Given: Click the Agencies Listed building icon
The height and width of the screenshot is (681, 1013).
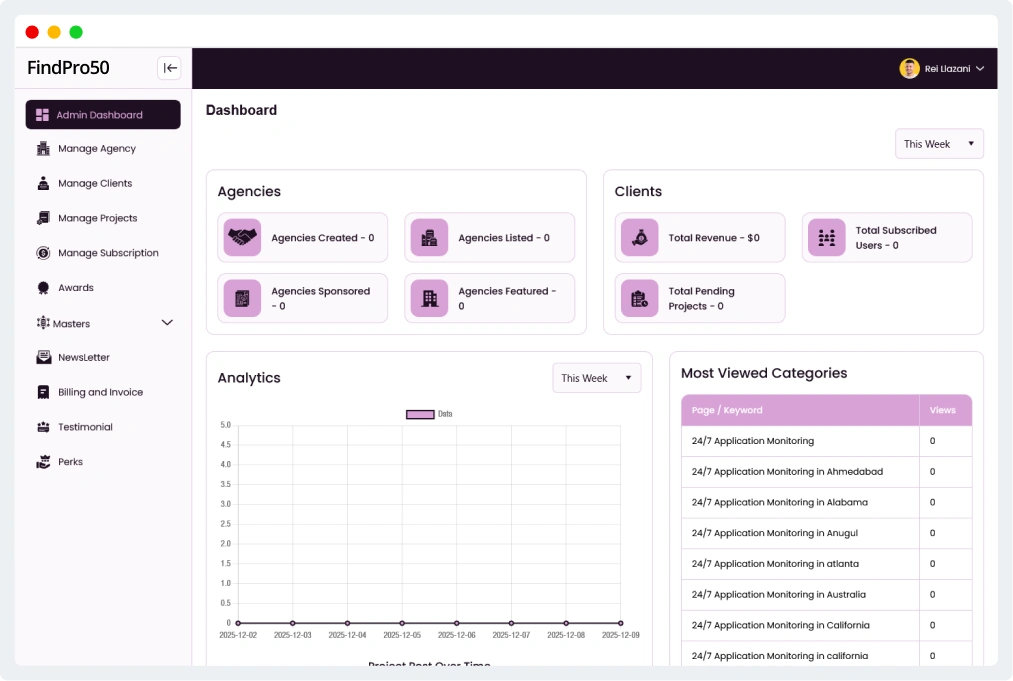Looking at the screenshot, I should coord(429,238).
